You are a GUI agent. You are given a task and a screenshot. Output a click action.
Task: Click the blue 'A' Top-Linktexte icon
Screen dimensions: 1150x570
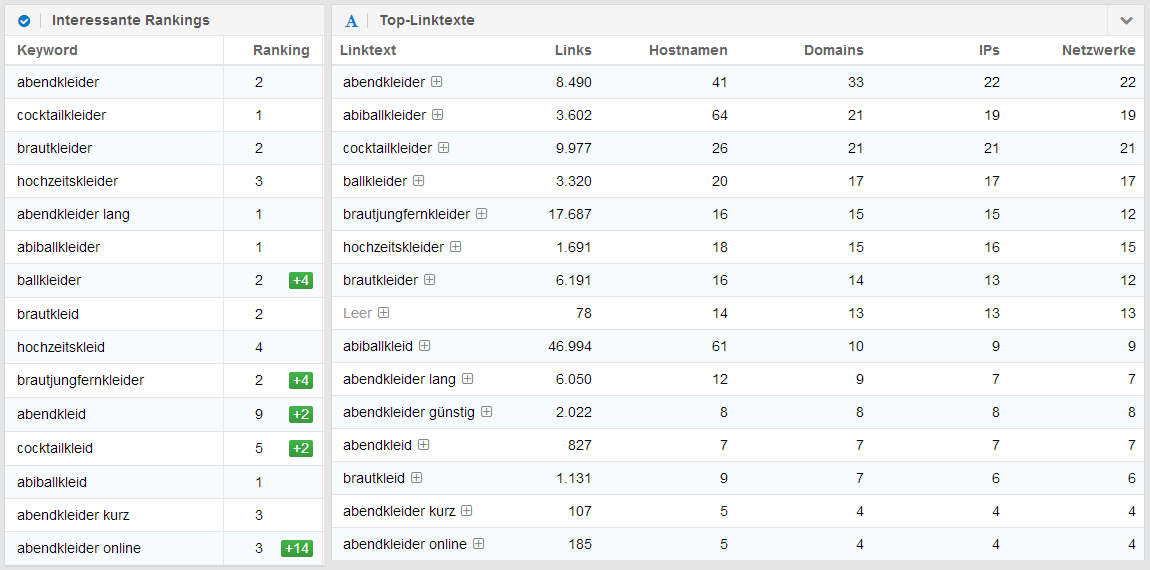pyautogui.click(x=351, y=20)
